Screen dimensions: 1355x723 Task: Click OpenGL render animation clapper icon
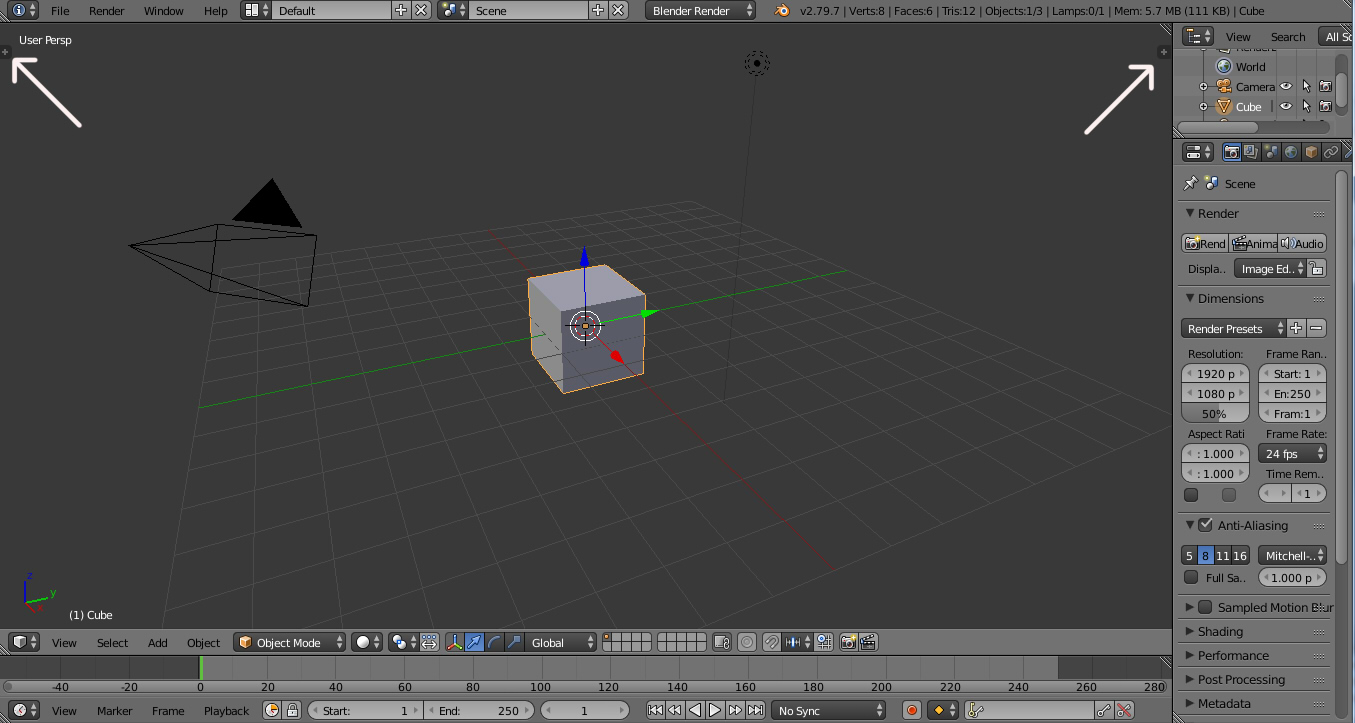click(868, 642)
